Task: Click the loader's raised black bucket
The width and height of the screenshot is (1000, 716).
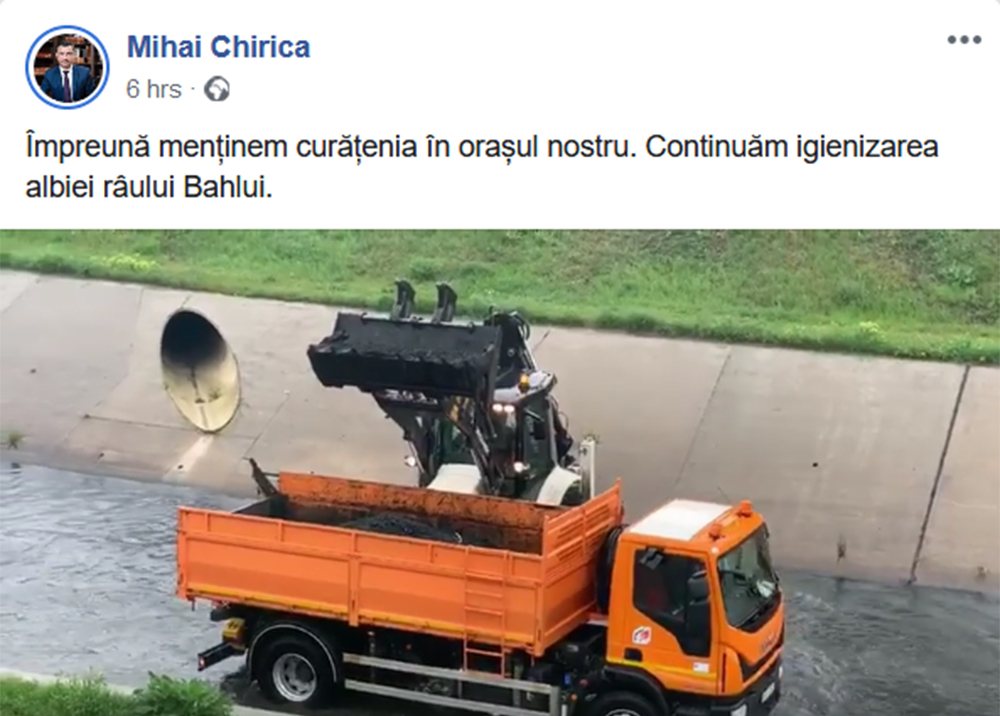Action: tap(405, 353)
